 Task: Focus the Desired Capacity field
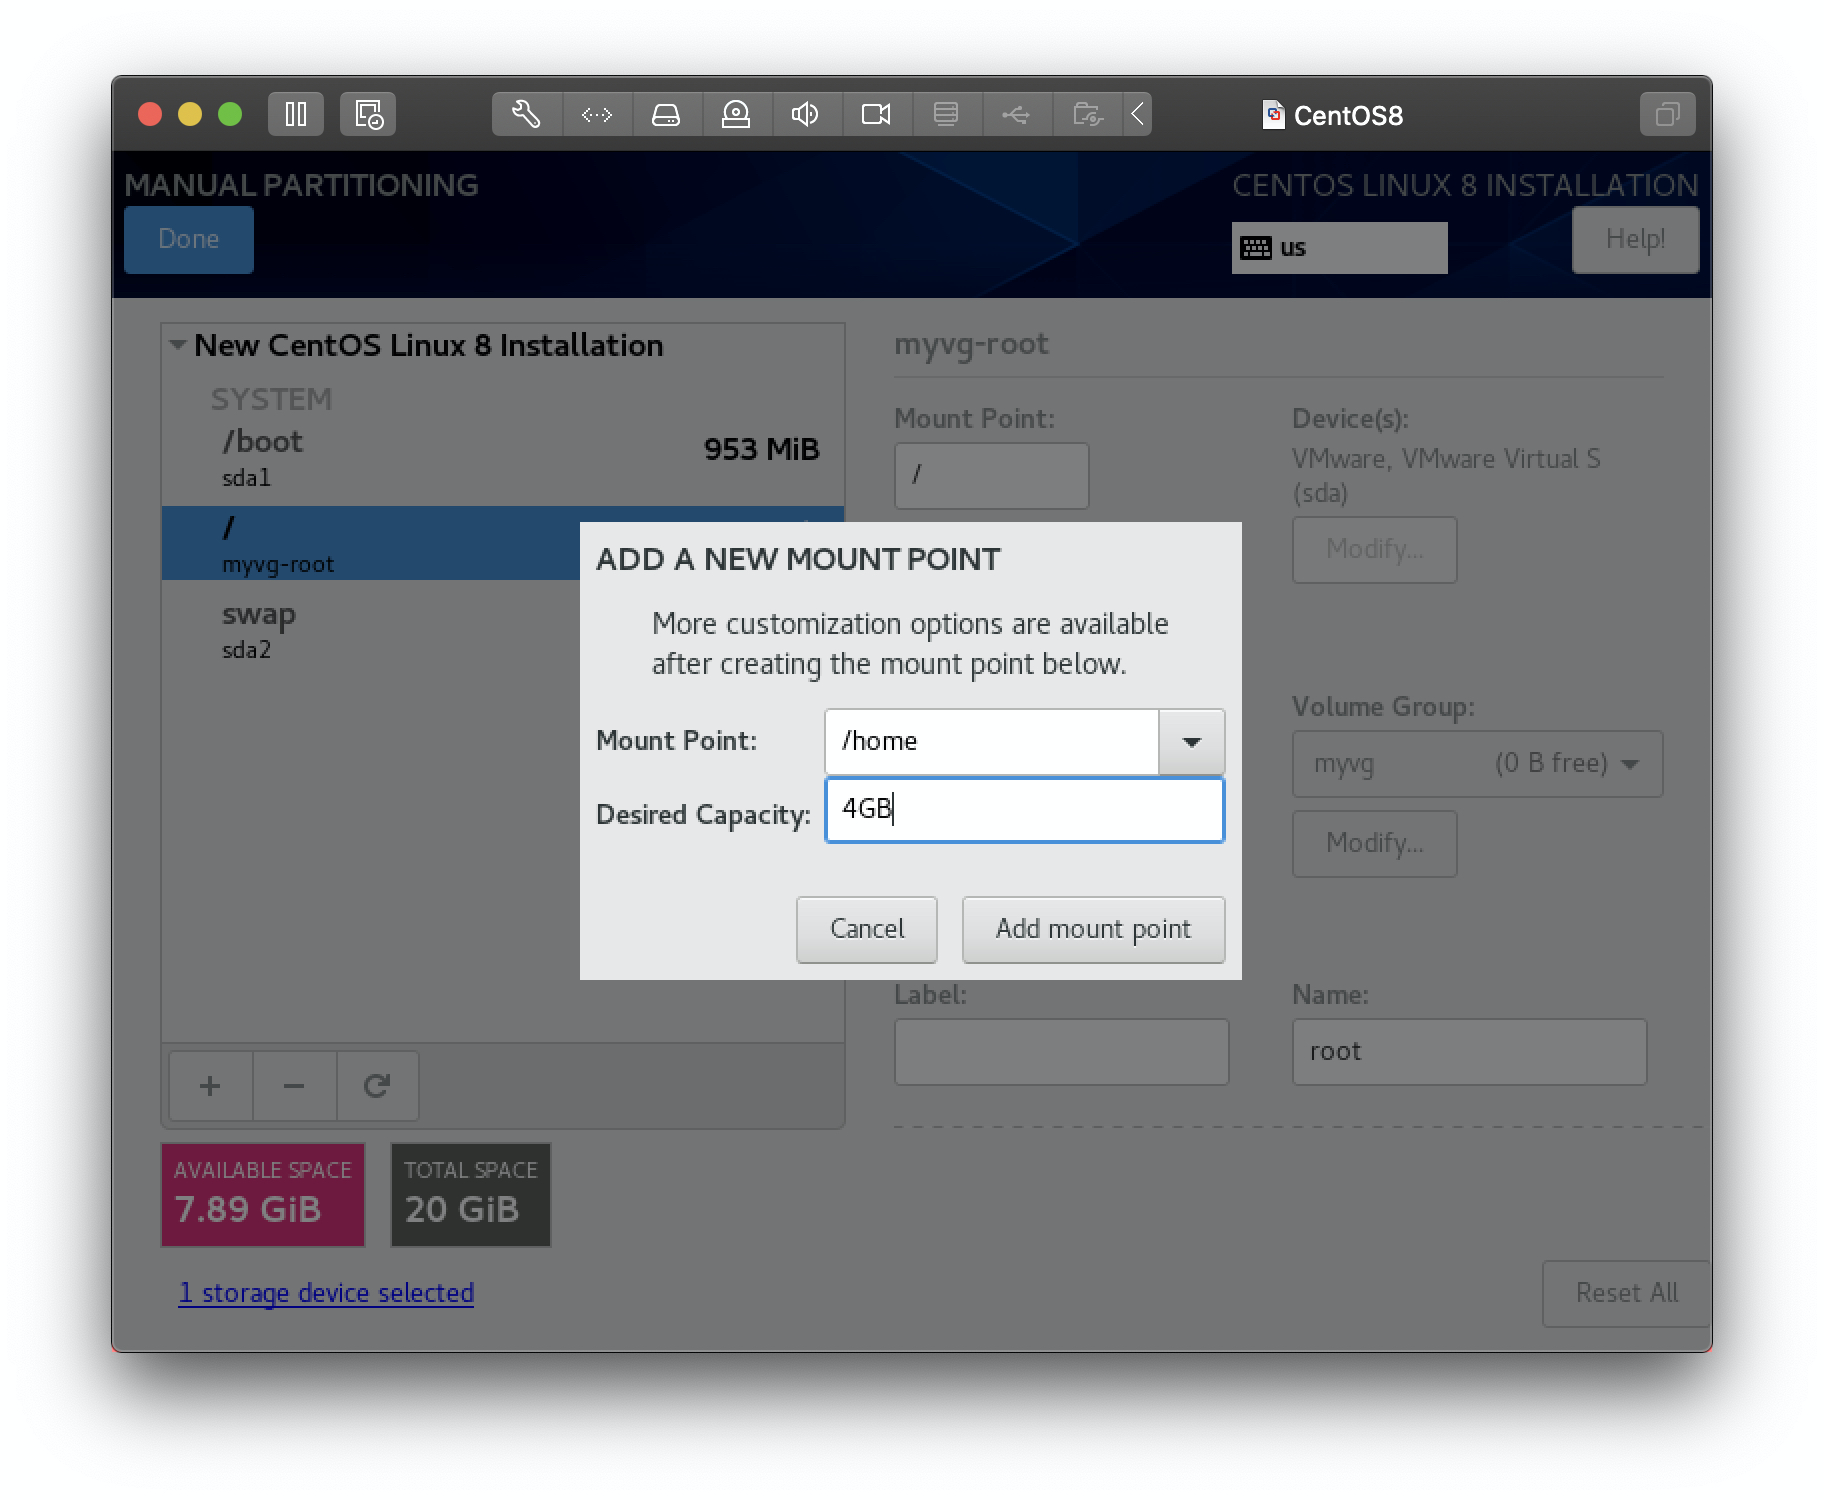pos(1024,809)
